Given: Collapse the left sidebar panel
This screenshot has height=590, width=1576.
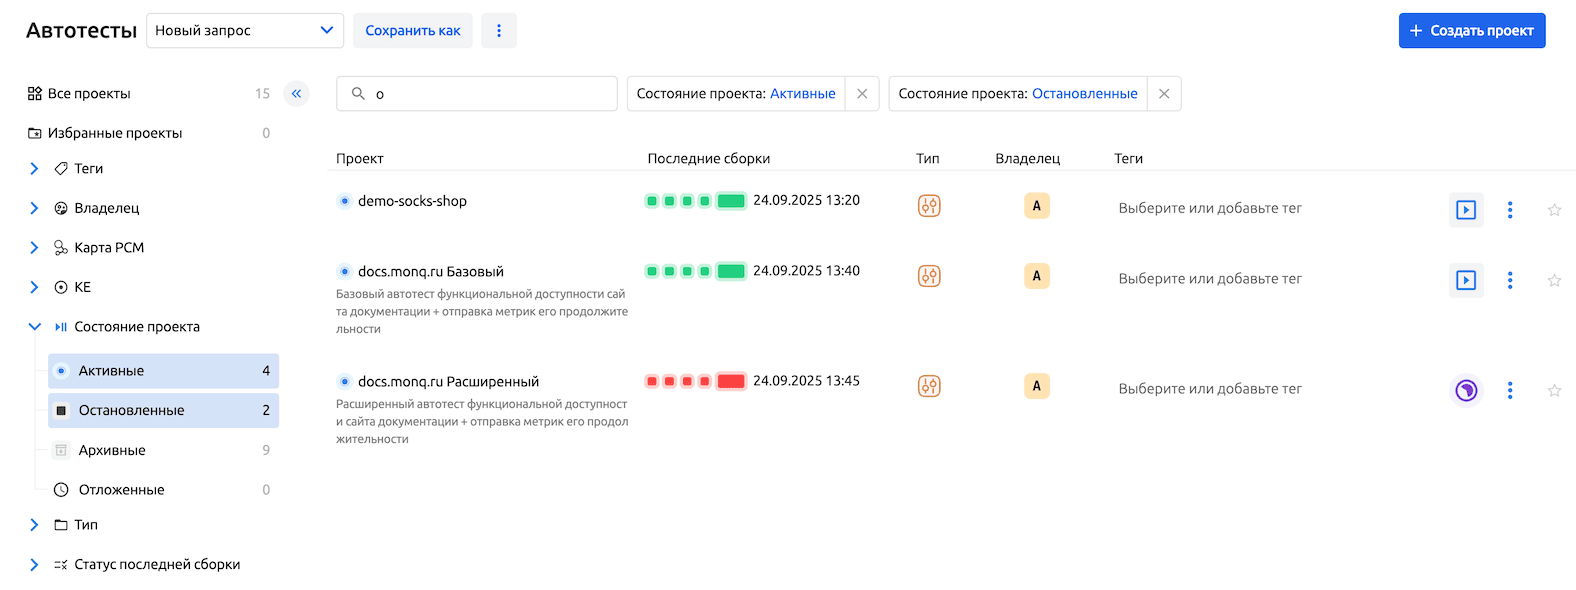Looking at the screenshot, I should (296, 94).
